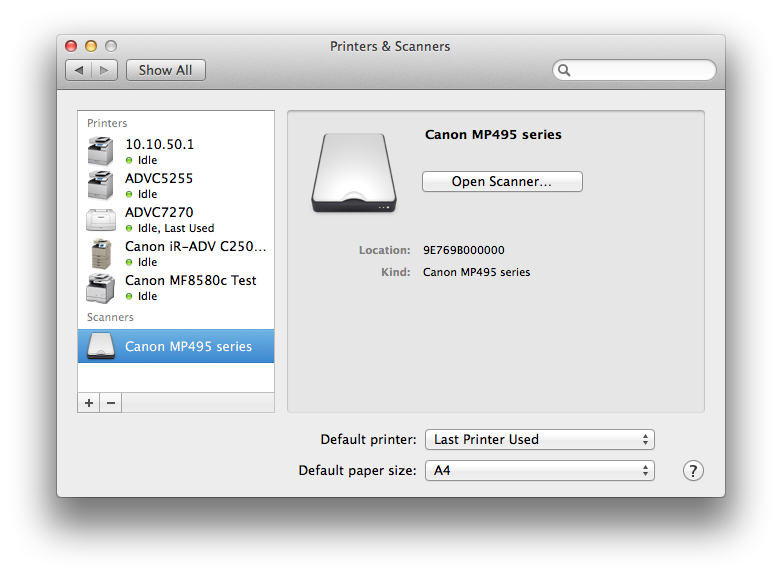Click the Printers section header

107,123
